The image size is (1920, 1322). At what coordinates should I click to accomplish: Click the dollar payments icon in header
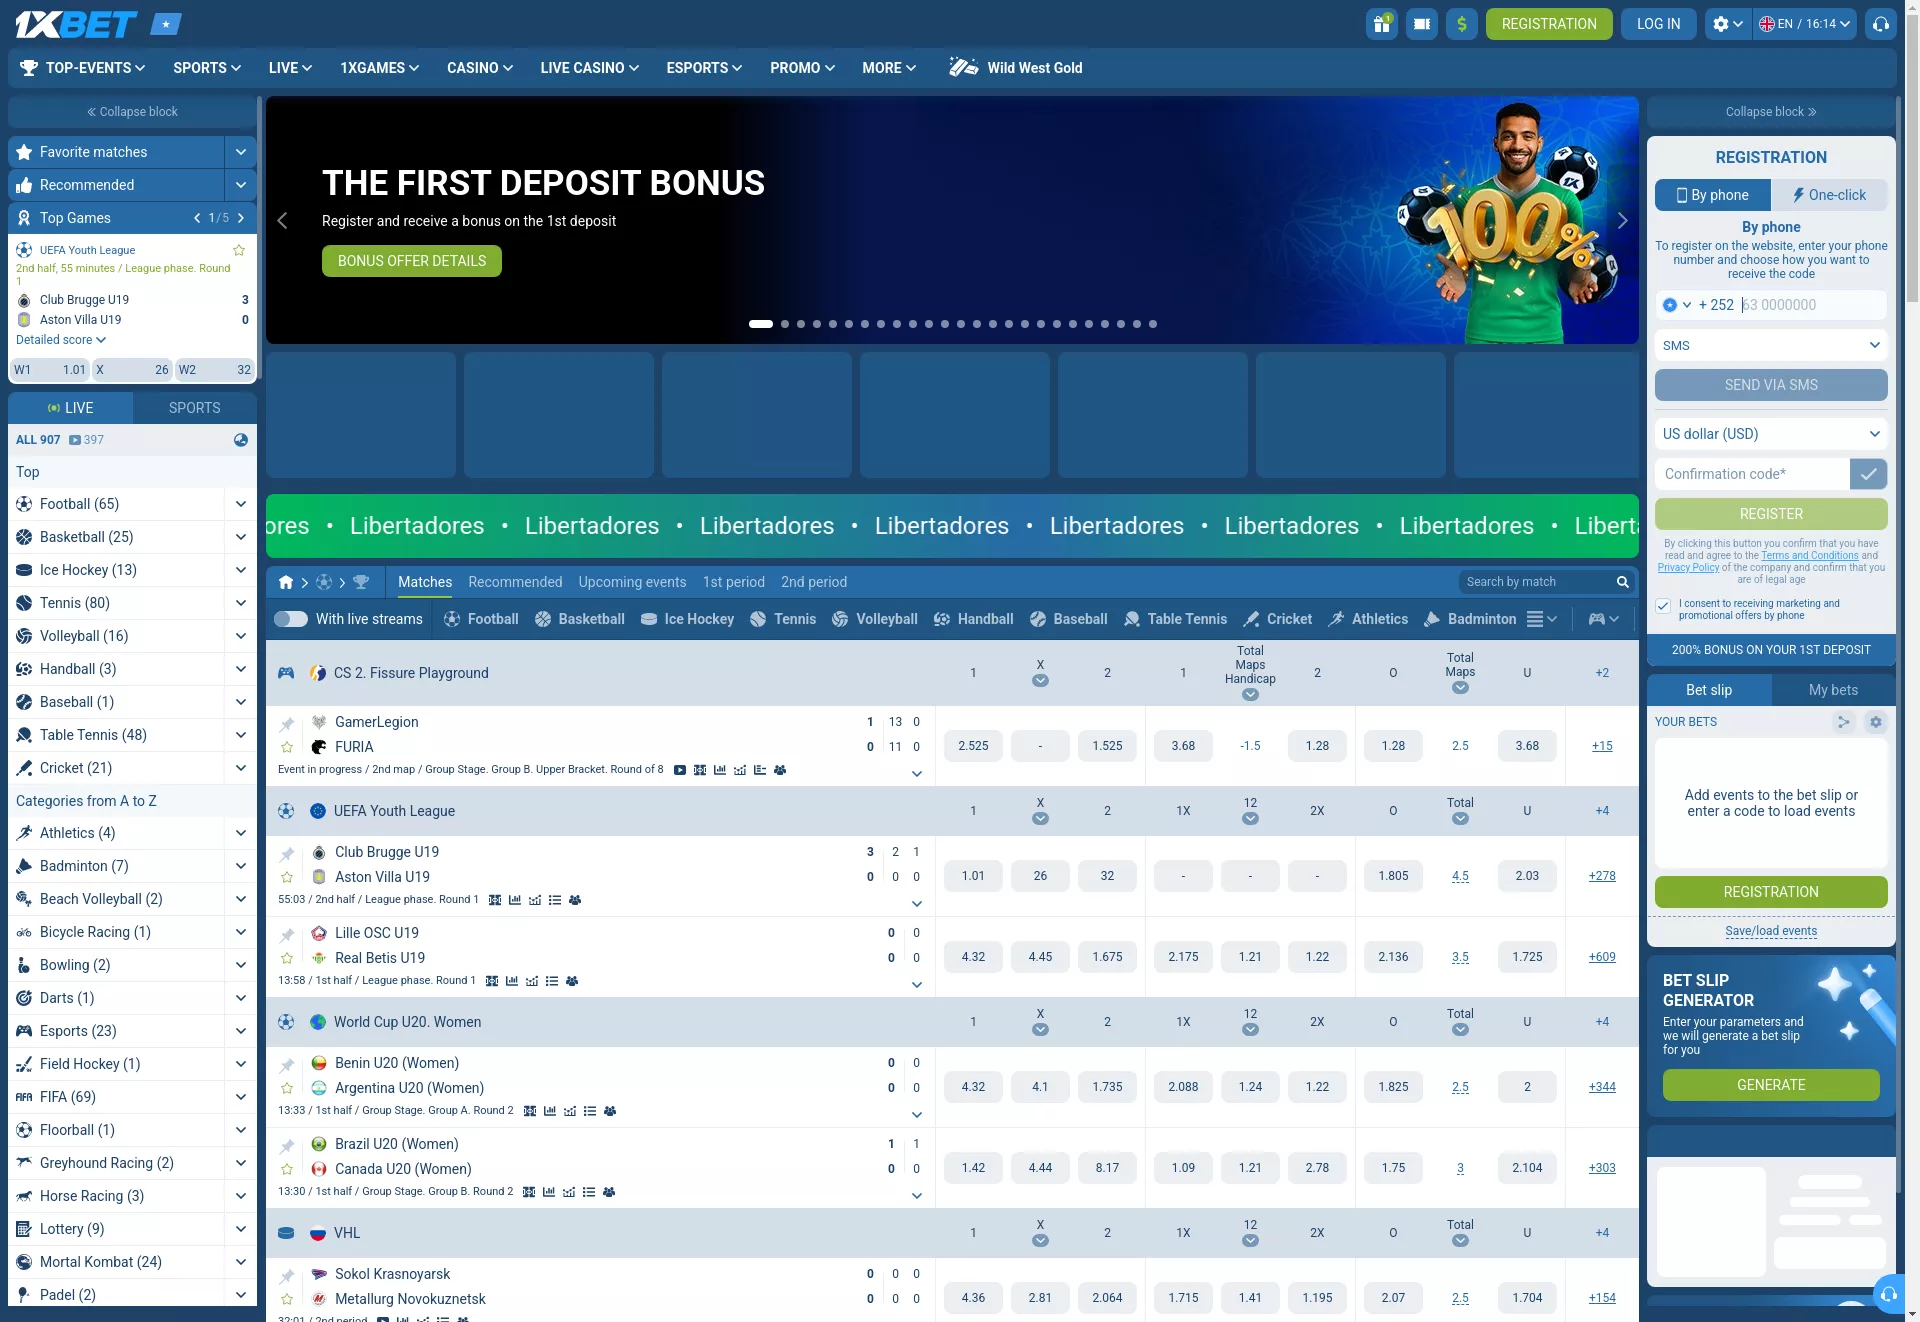tap(1461, 24)
